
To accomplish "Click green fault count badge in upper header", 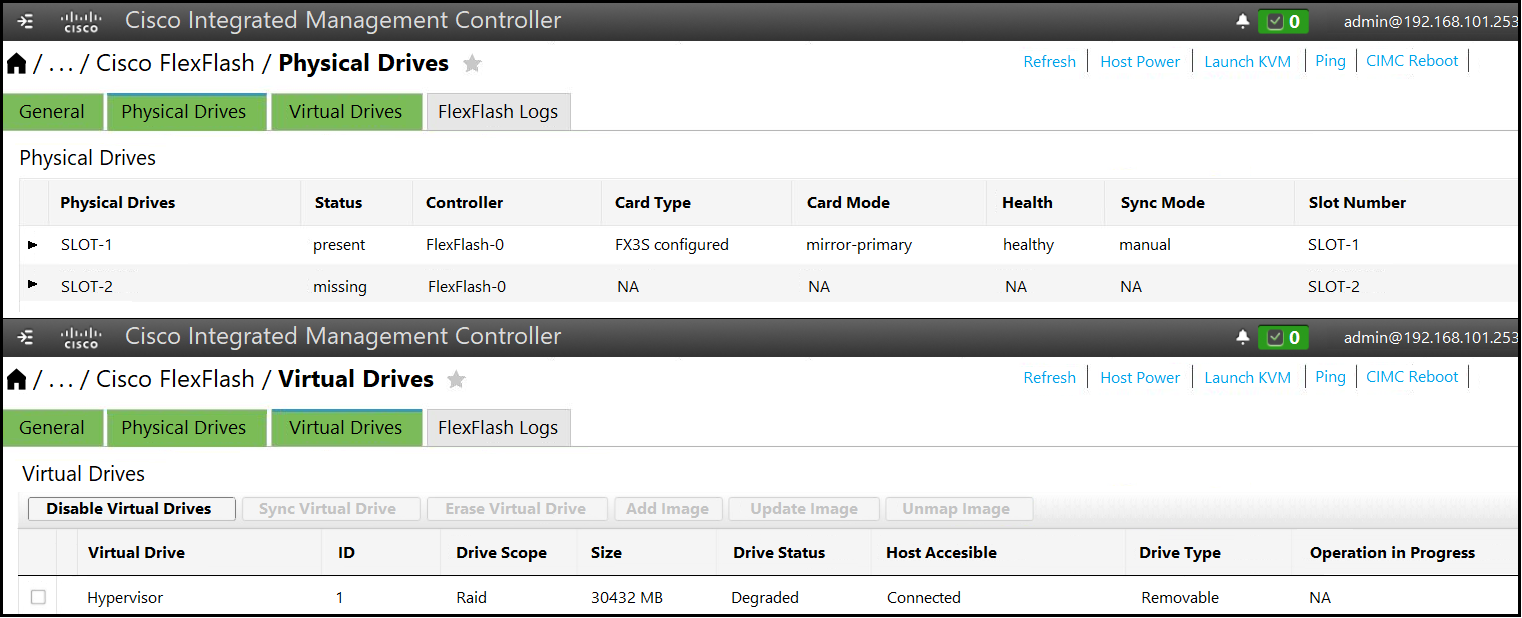I will tap(1283, 21).
